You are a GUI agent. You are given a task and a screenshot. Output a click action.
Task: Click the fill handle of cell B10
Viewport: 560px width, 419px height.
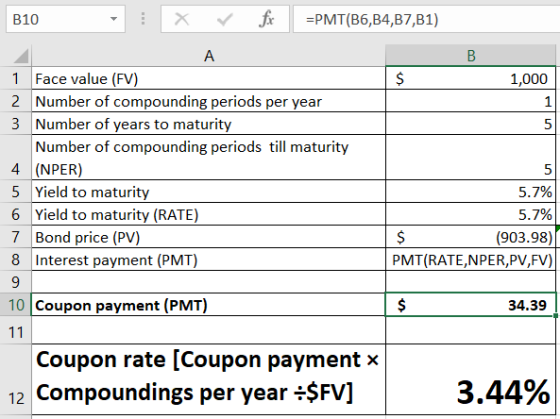point(555,315)
